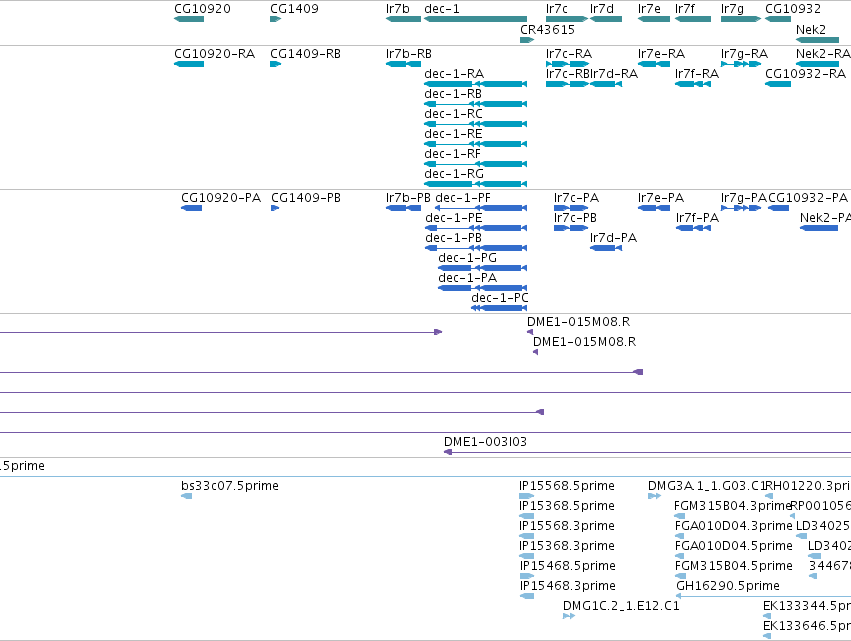This screenshot has width=851, height=641.
Task: Click the FGM315B04.3prime EST label
Action: [x=732, y=506]
